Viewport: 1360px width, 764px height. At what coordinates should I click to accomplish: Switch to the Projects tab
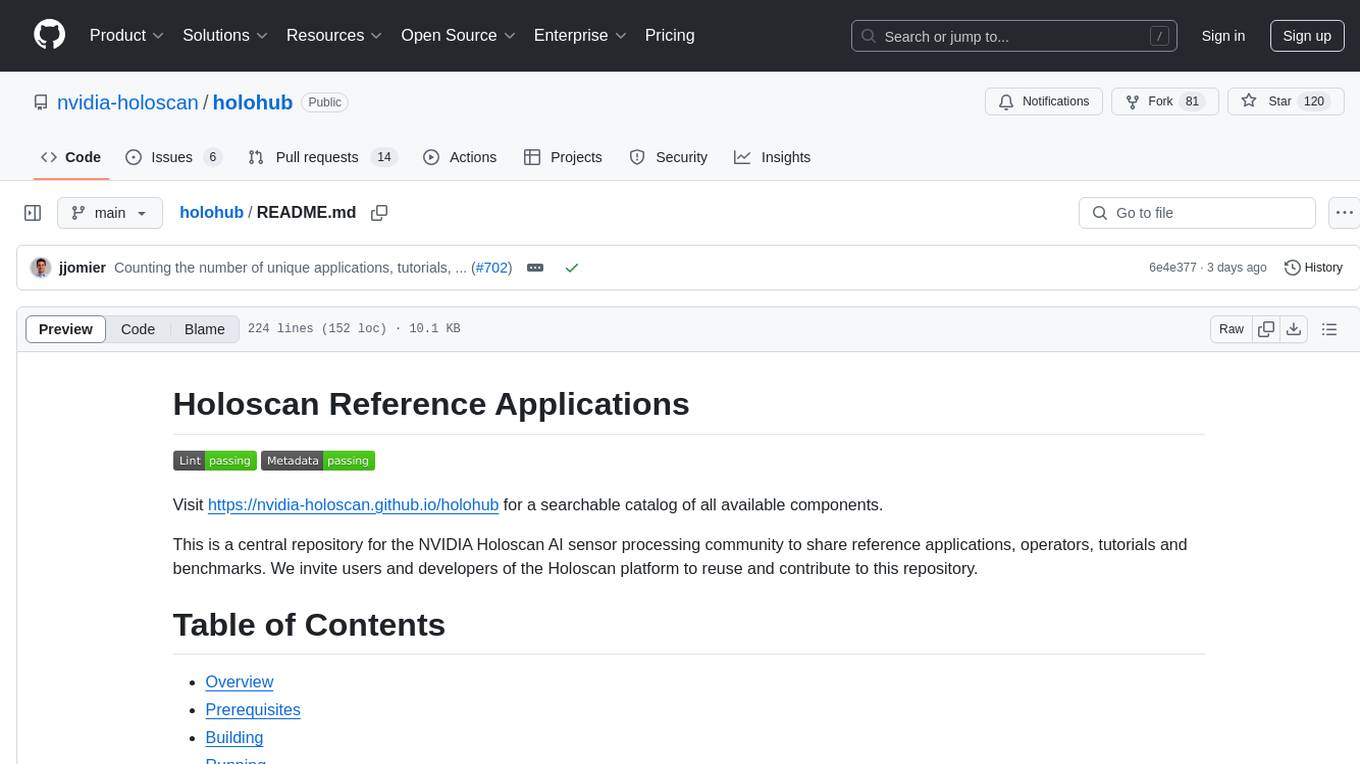563,157
